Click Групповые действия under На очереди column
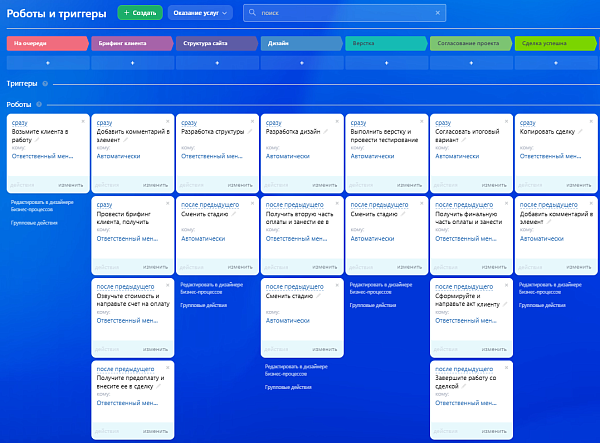600x443 pixels. tap(34, 223)
